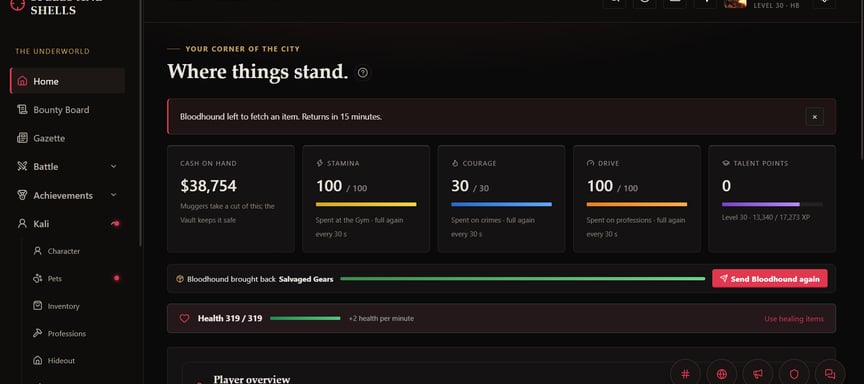
Task: Click the Talent Points card
Action: tap(772, 199)
